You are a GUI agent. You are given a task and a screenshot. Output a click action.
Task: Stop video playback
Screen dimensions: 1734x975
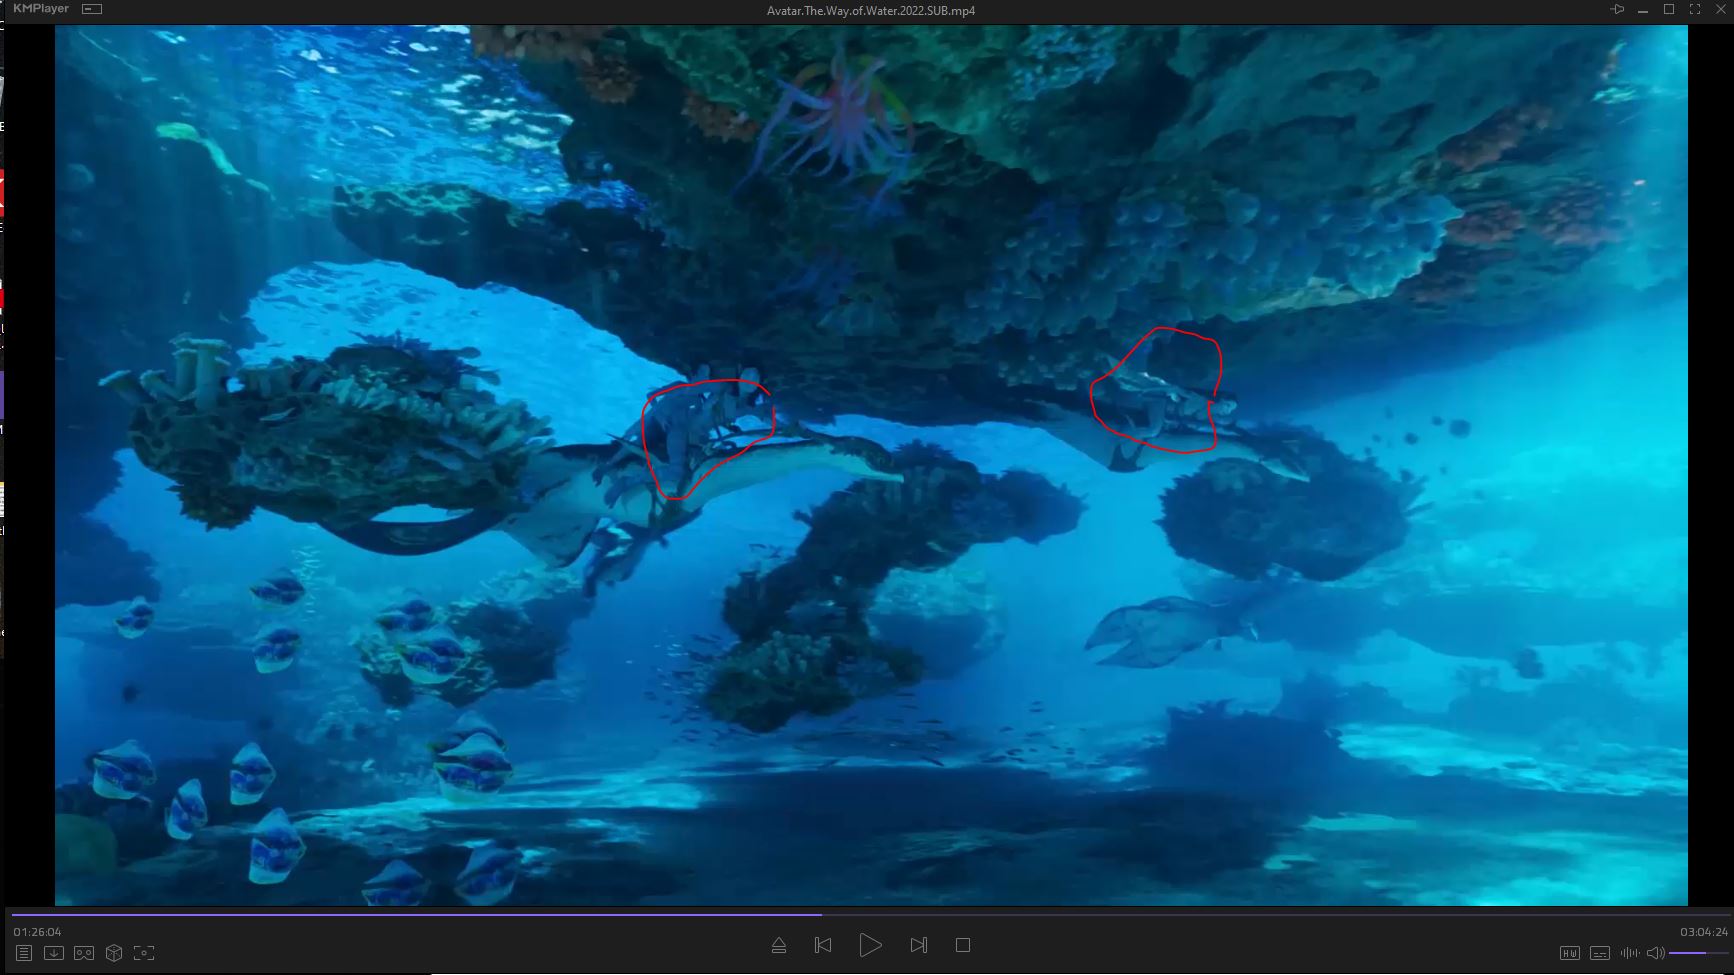tap(963, 945)
